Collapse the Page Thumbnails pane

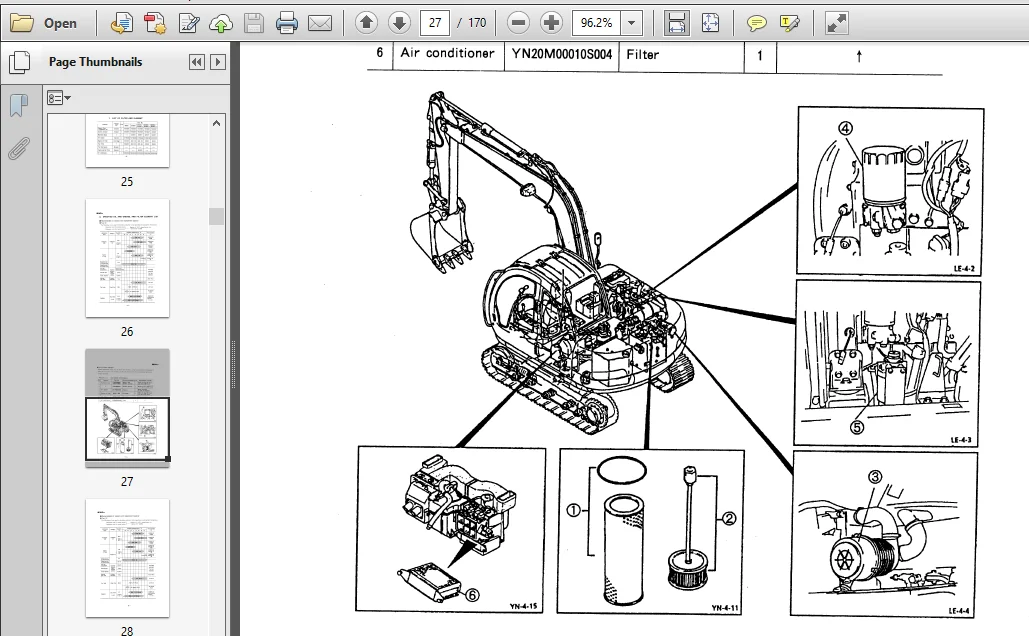196,62
